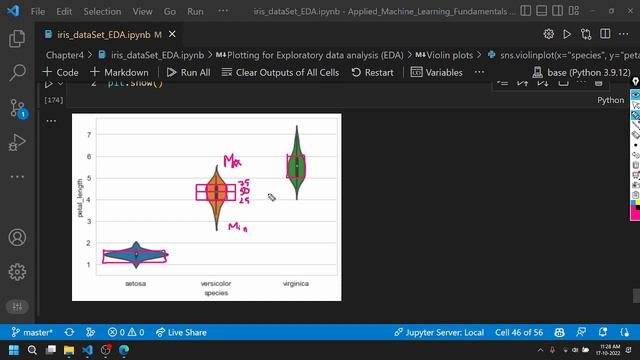Open the Explorer view in activity bar

point(17,39)
